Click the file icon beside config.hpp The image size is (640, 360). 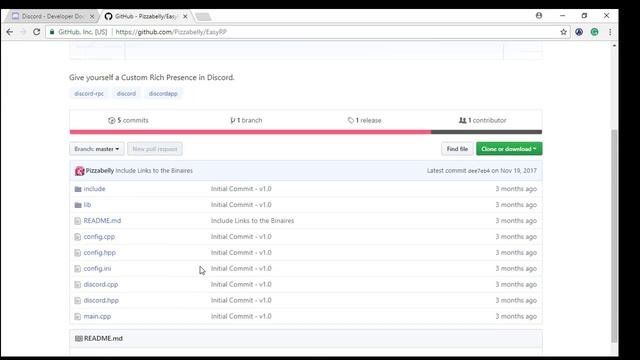78,253
